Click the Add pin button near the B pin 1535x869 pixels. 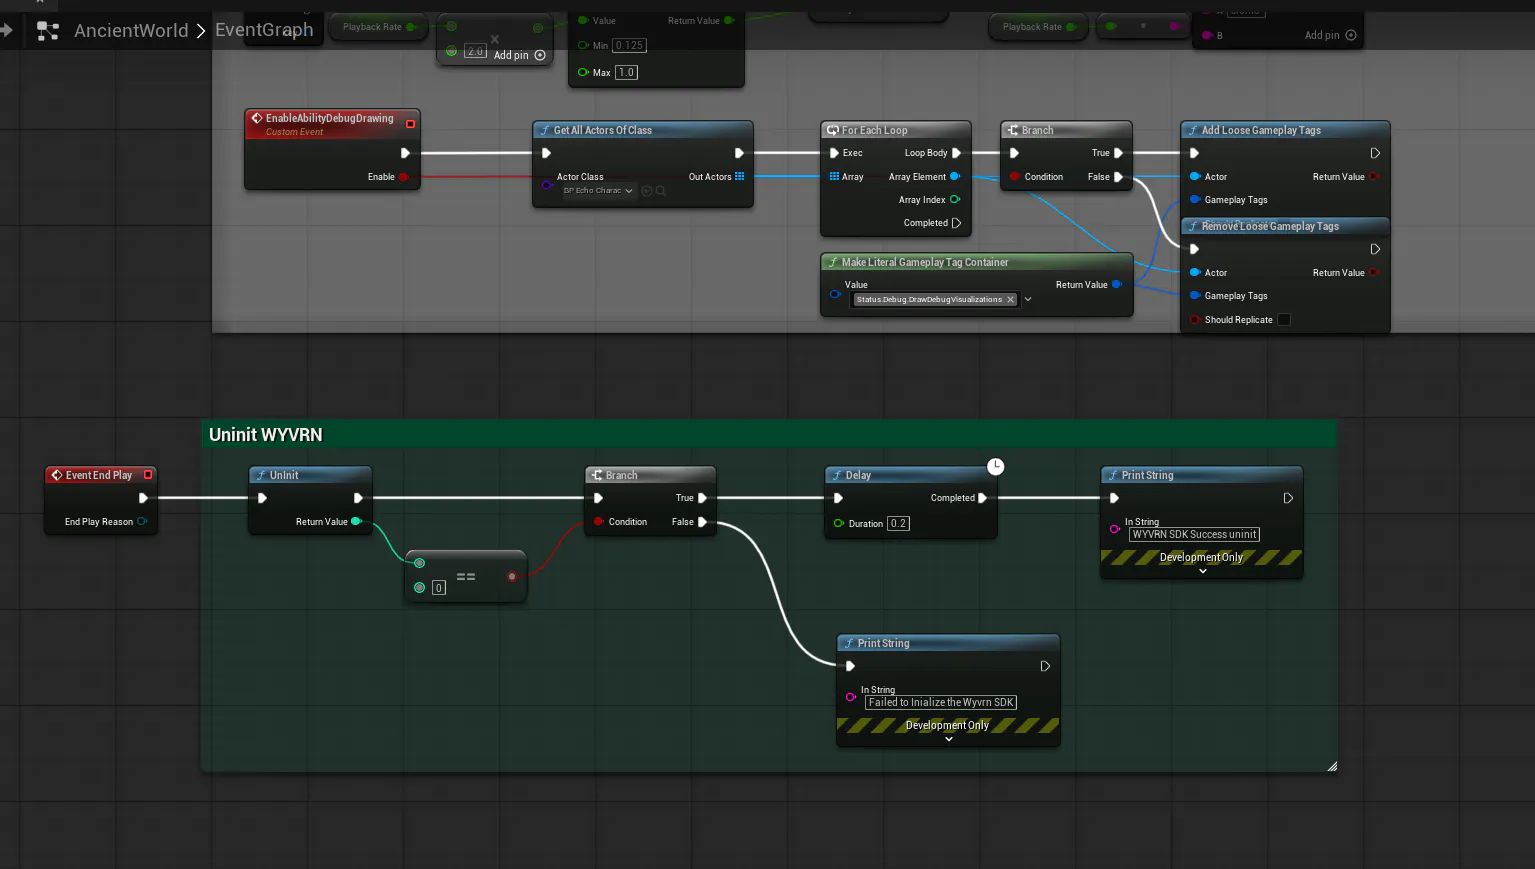[1330, 35]
